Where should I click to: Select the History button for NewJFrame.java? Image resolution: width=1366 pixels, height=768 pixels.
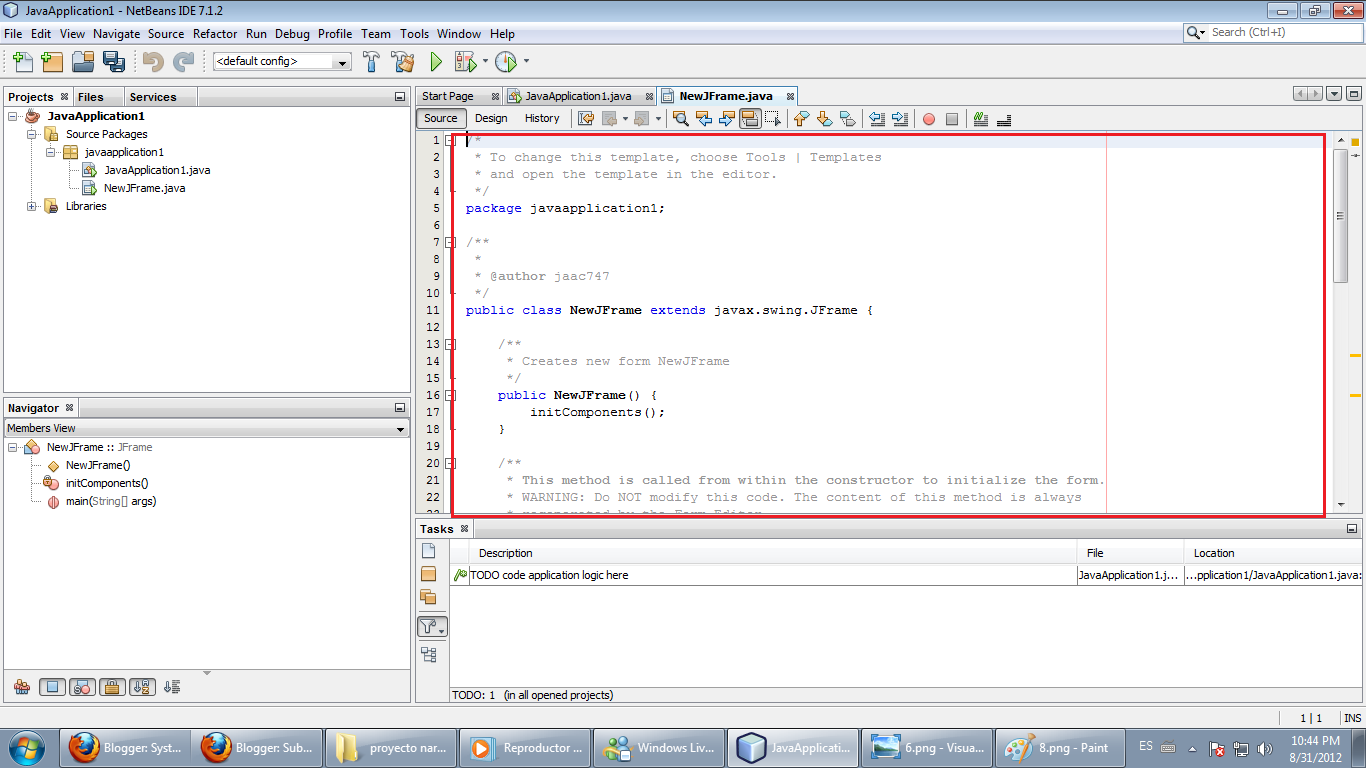542,118
